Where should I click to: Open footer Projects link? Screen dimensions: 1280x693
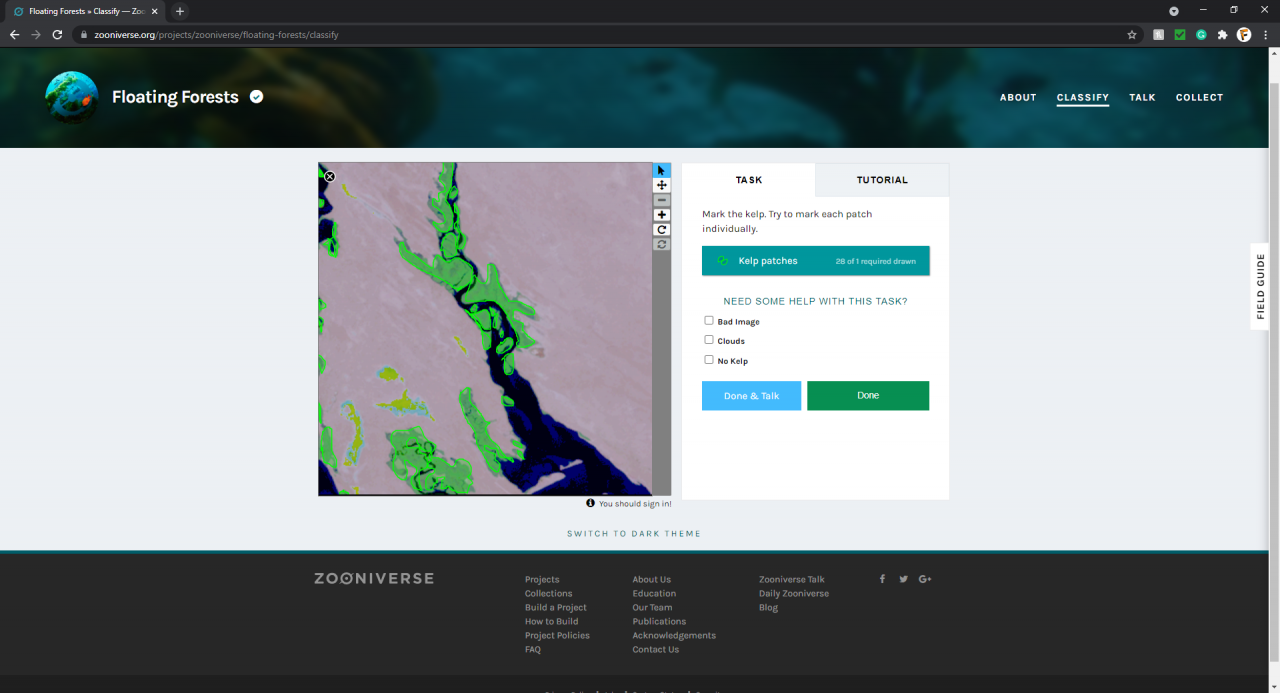tap(542, 580)
